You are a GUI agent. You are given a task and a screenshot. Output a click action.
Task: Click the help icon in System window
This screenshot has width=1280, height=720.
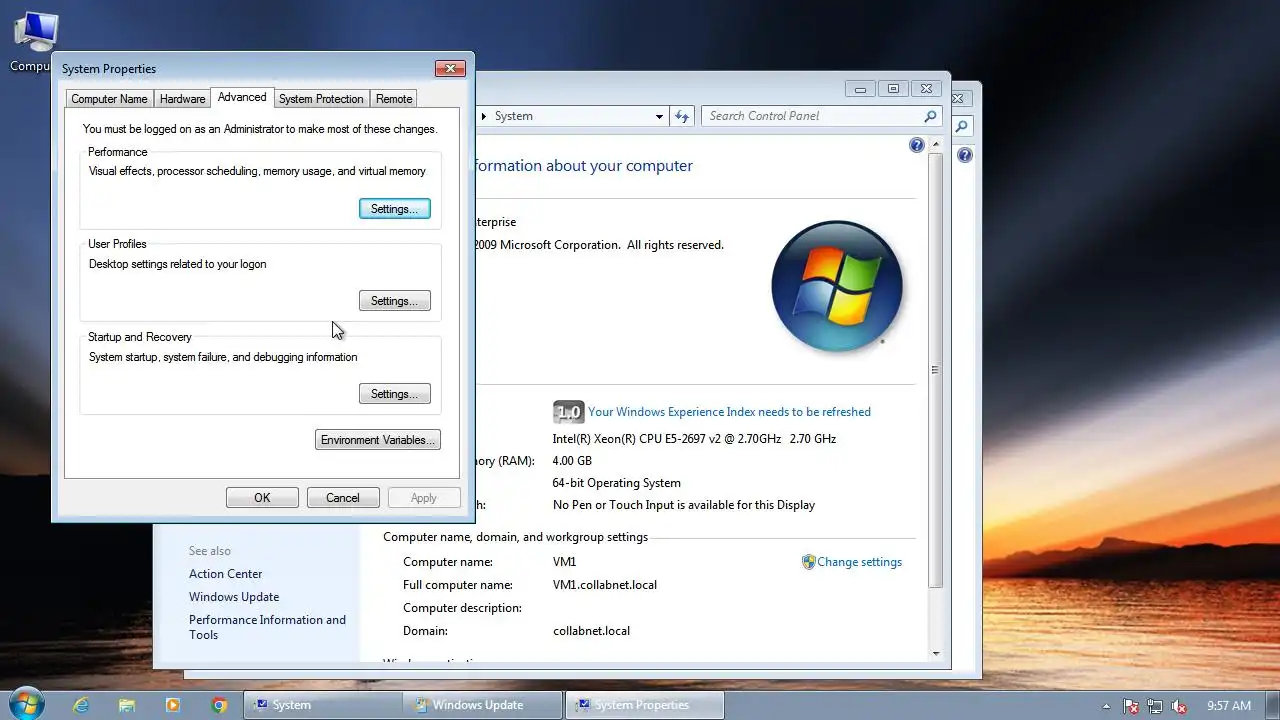917,146
